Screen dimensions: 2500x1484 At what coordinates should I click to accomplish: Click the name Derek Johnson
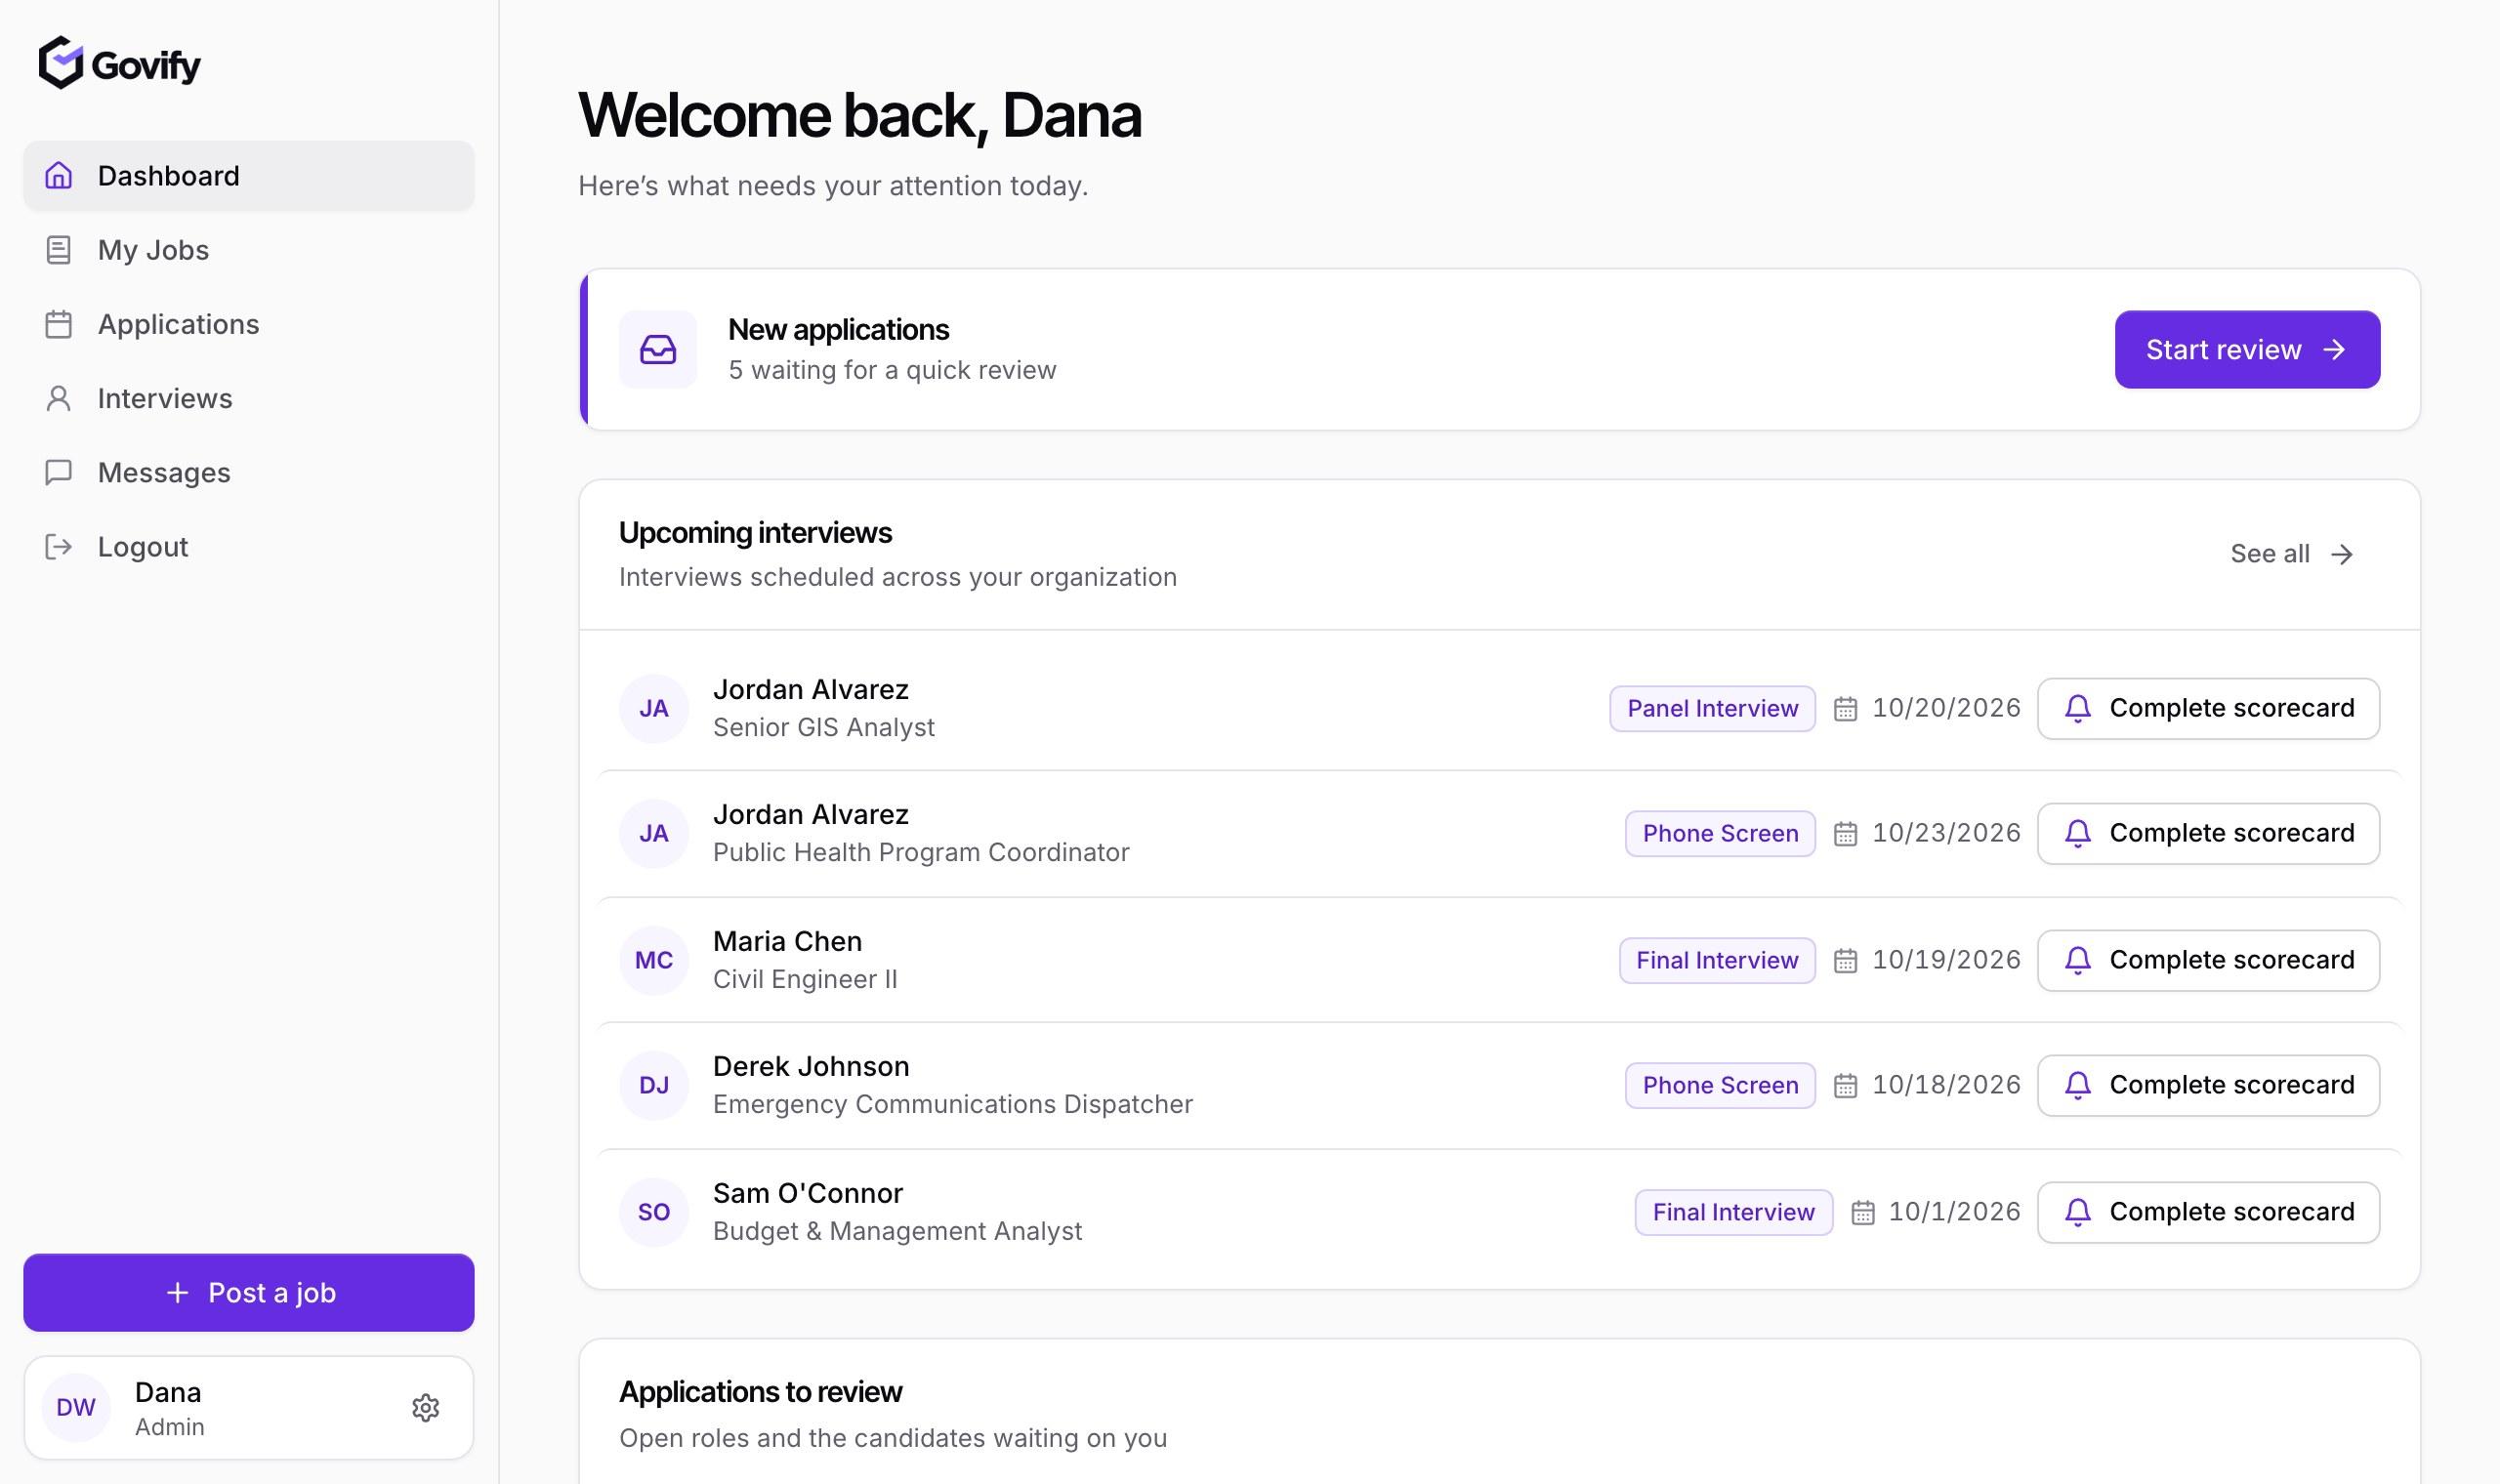(811, 1066)
